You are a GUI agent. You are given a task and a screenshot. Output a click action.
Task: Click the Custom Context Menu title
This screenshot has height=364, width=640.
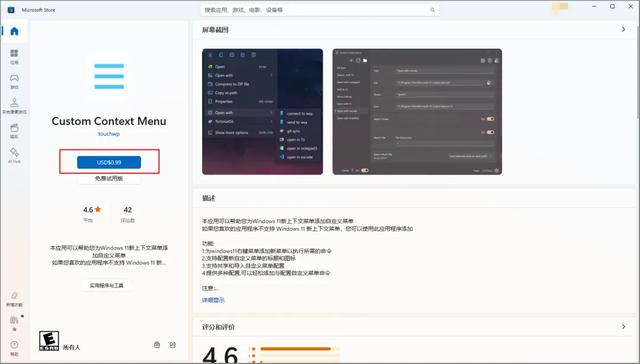point(109,121)
